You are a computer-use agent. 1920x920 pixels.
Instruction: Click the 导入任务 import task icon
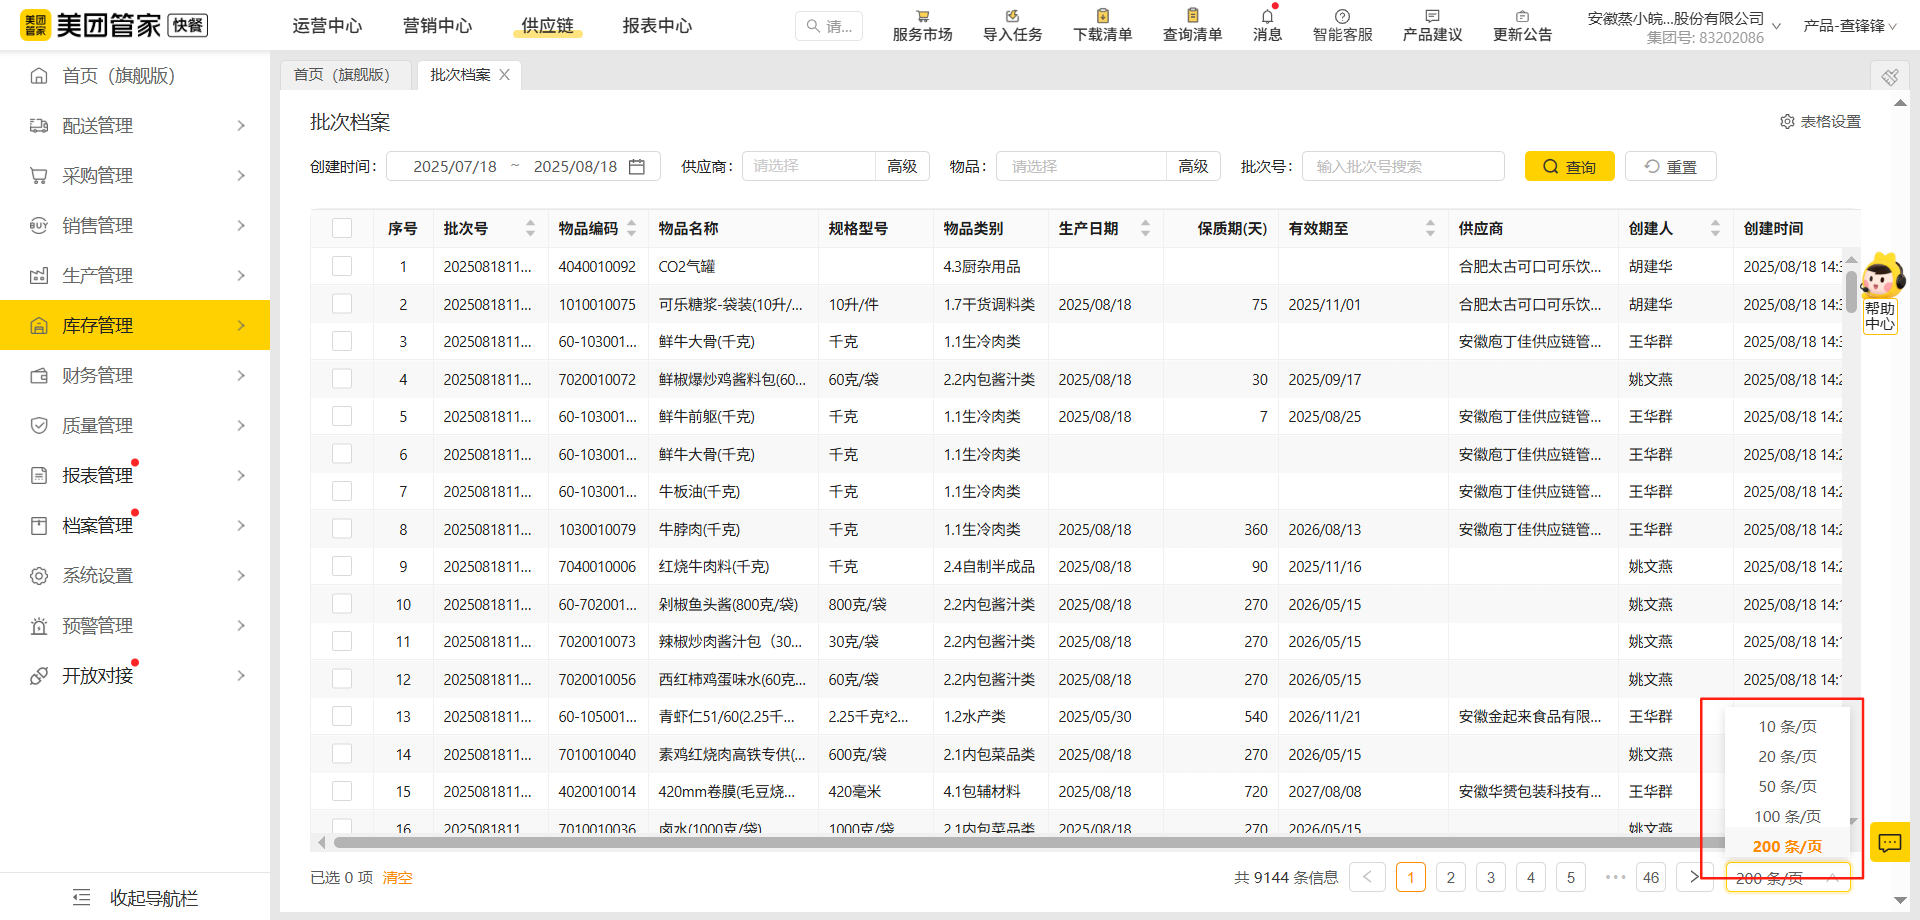pyautogui.click(x=1011, y=24)
